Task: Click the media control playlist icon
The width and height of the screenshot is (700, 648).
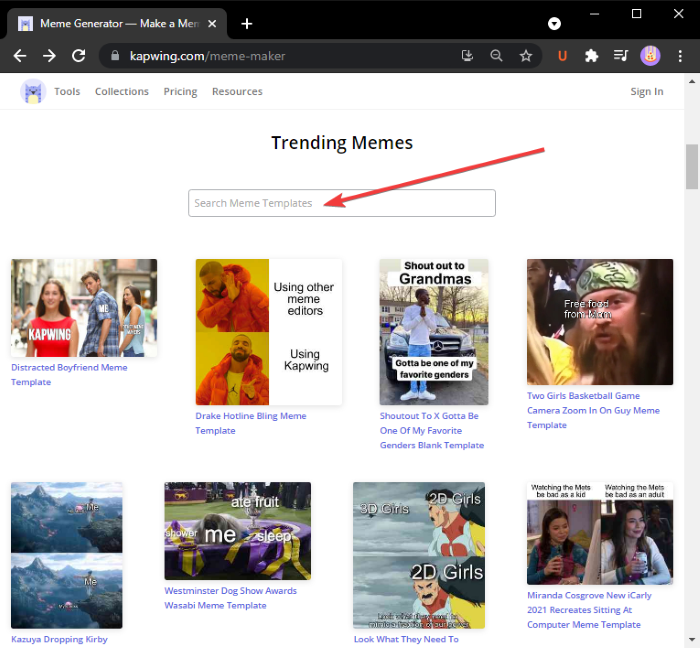Action: coord(620,56)
